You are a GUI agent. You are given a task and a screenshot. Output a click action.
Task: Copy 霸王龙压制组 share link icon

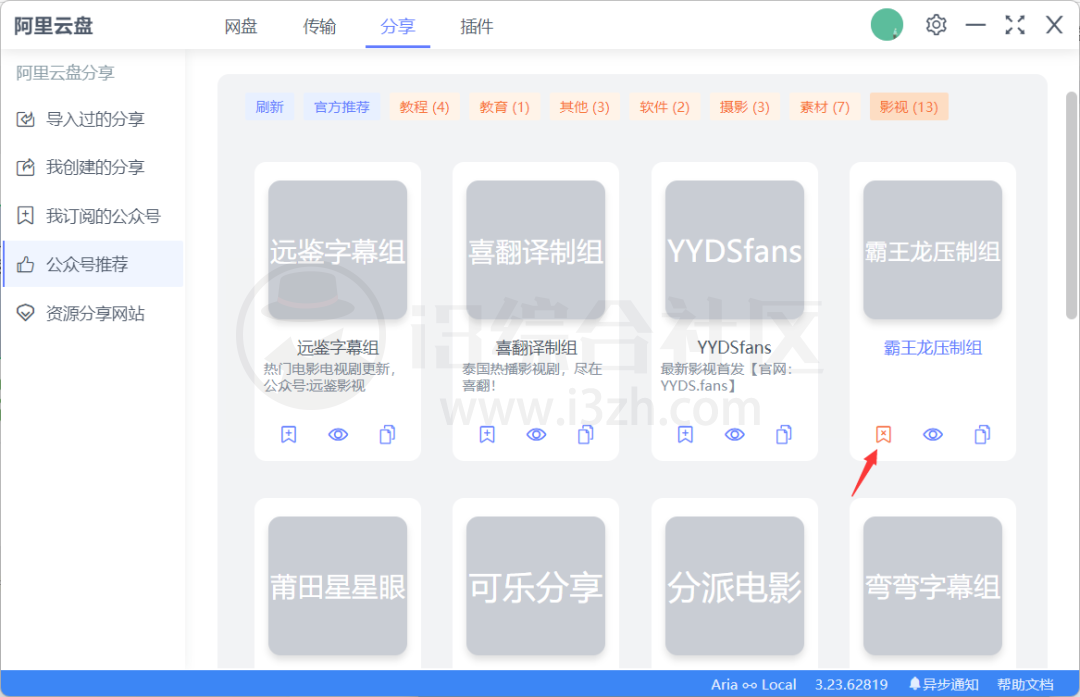point(982,435)
